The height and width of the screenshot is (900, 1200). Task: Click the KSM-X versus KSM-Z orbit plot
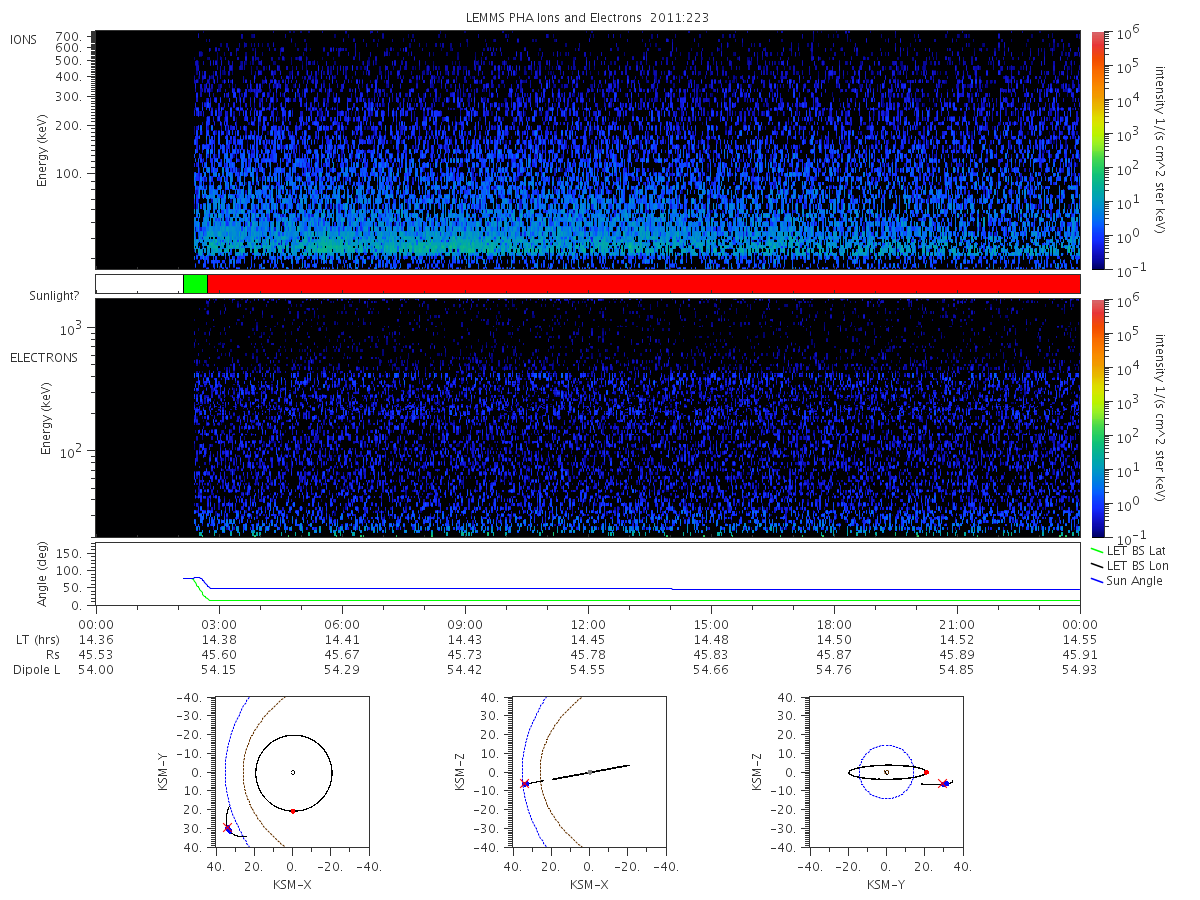[588, 772]
